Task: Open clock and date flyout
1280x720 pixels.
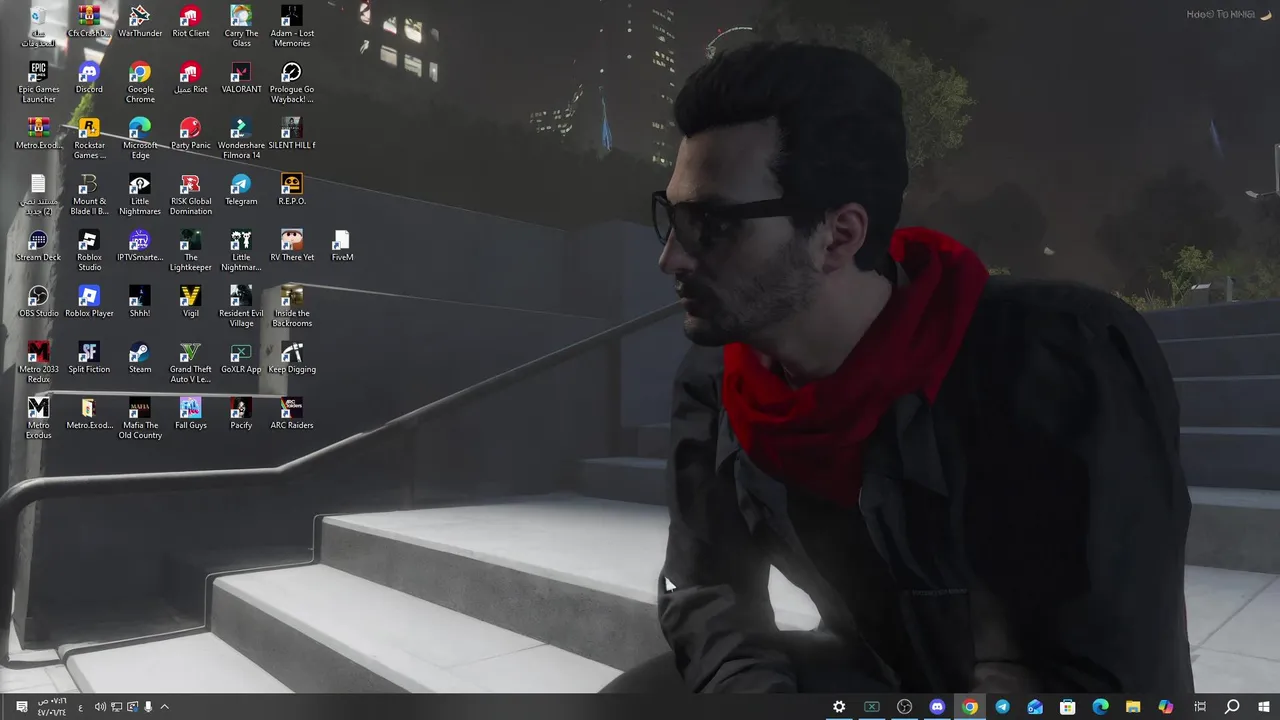Action: [x=51, y=707]
